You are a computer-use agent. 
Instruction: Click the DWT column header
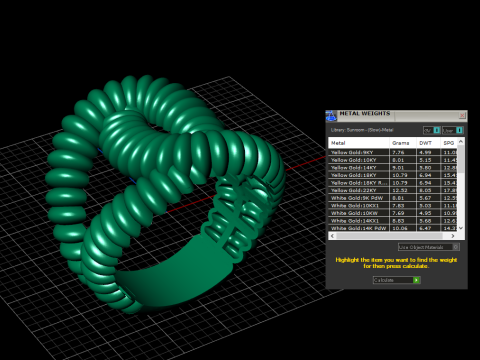pos(428,143)
